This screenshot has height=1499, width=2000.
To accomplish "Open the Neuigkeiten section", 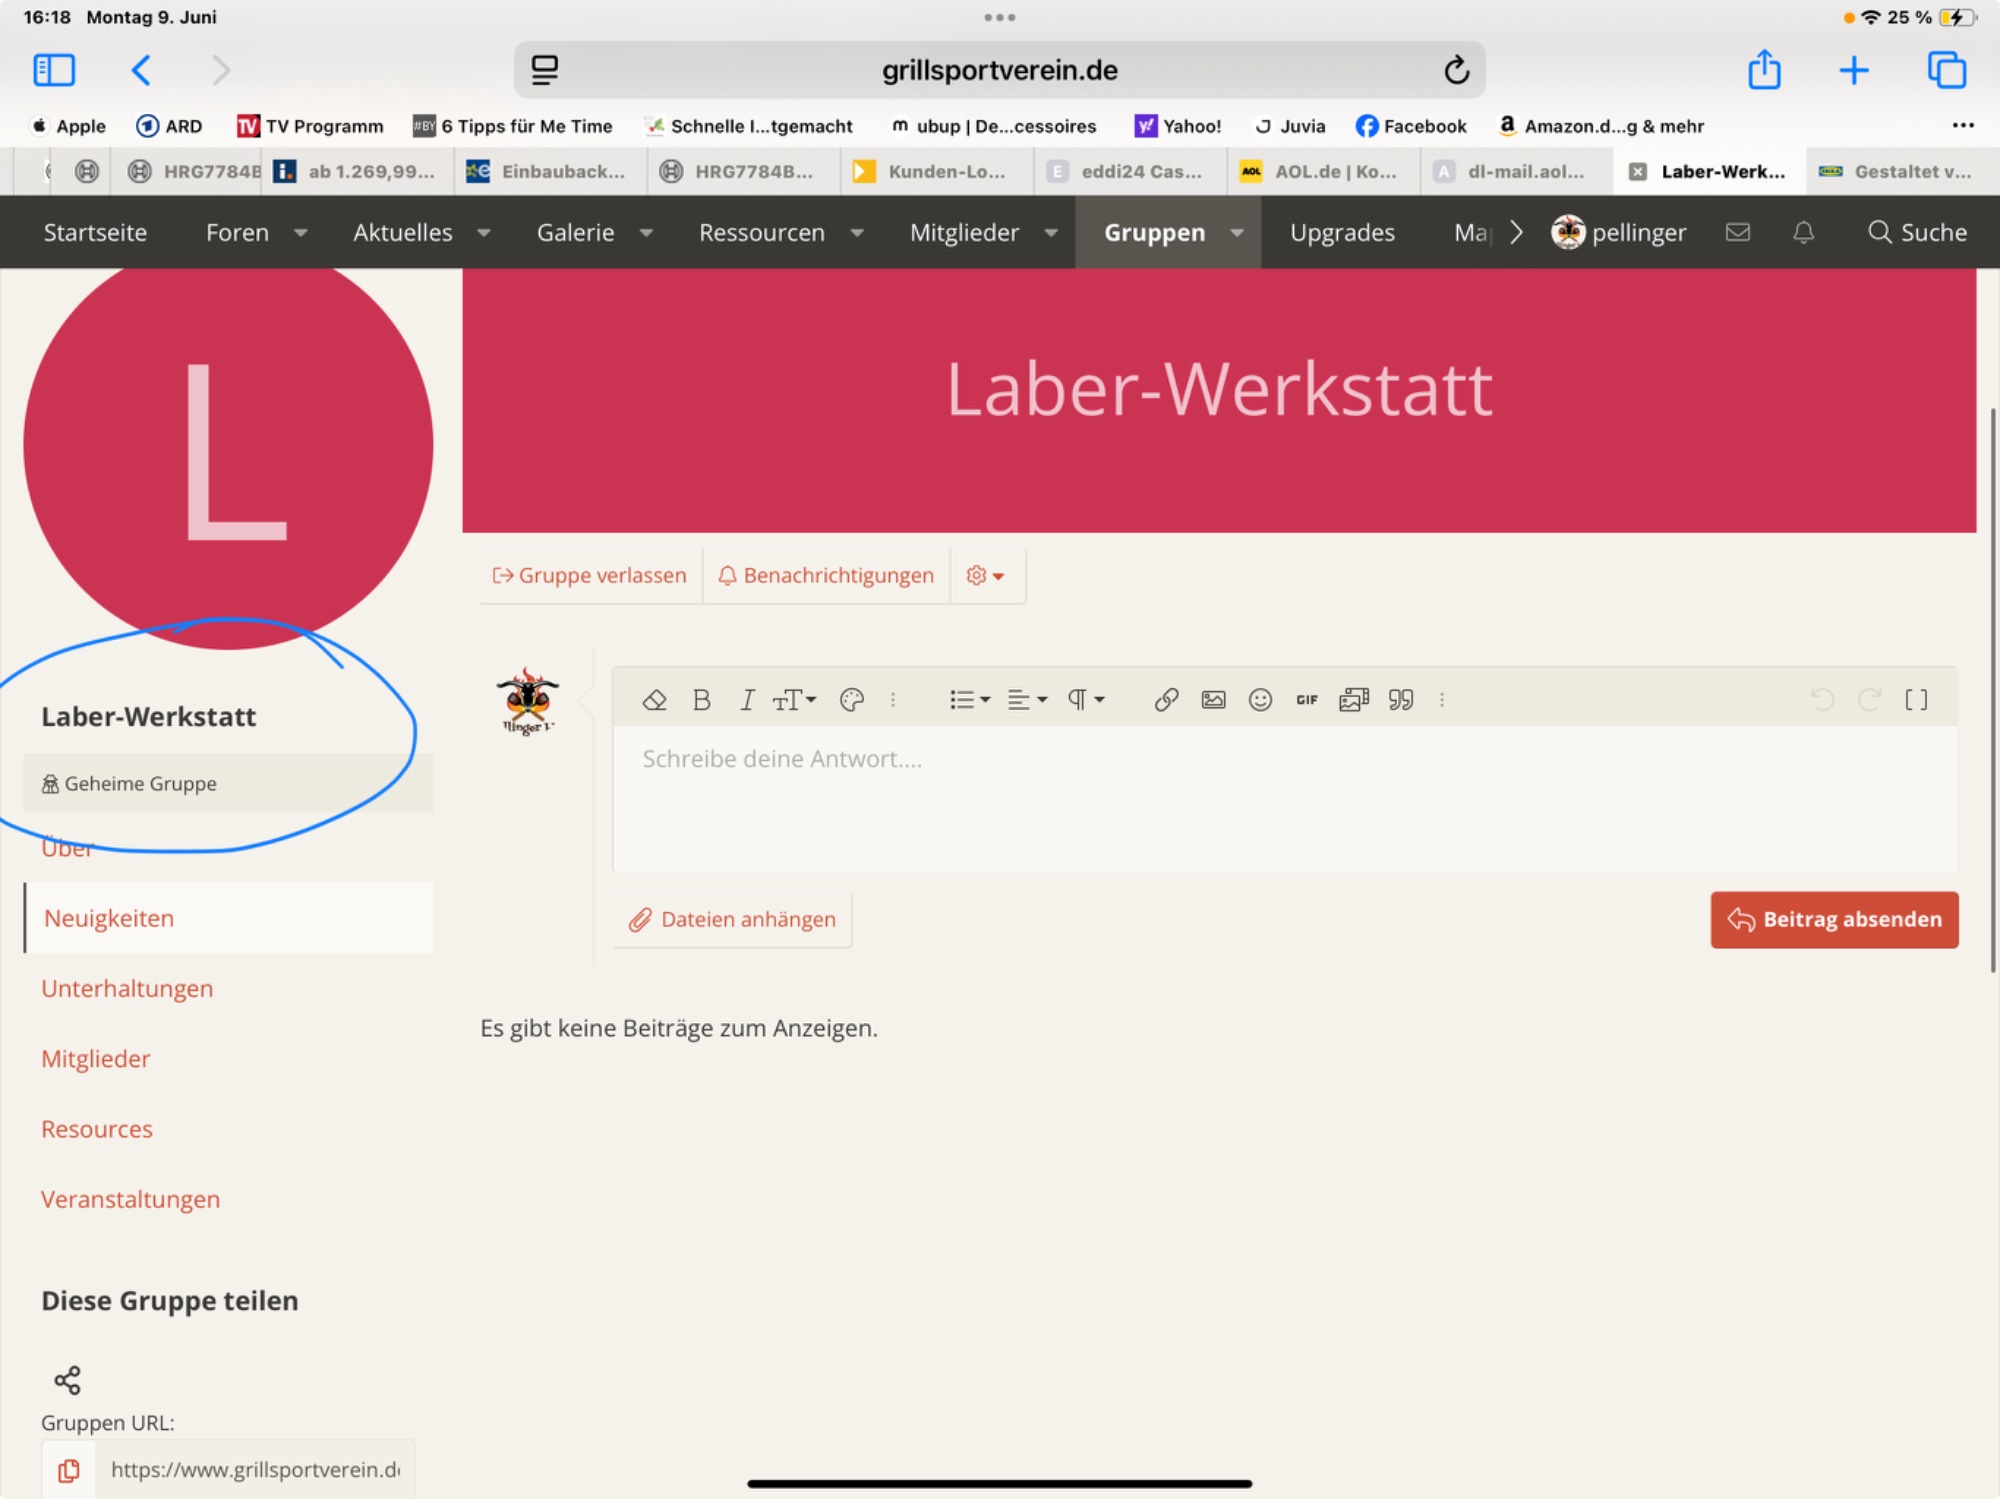I will [229, 918].
